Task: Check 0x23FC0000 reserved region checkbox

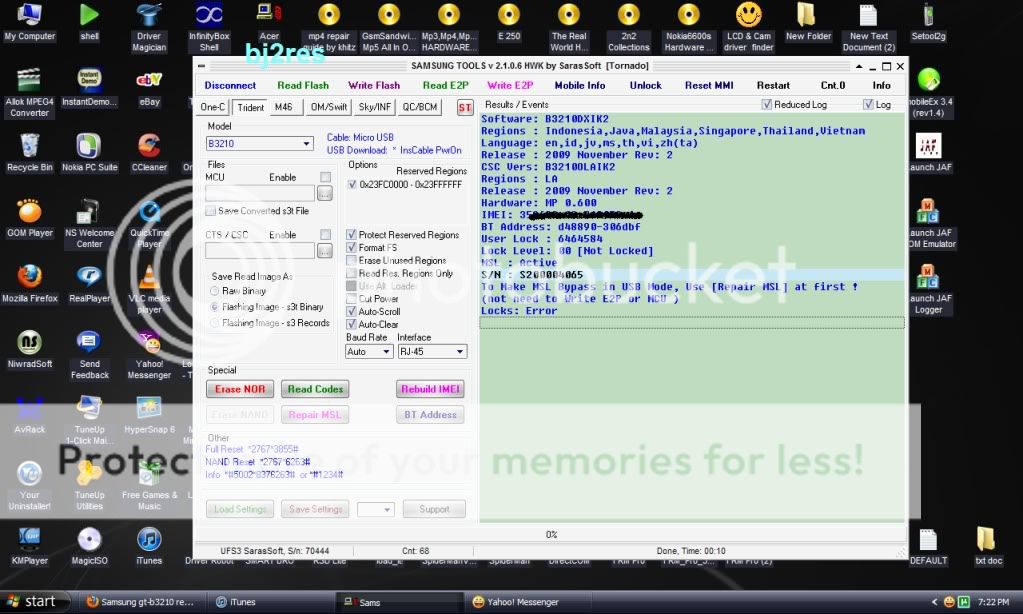Action: 352,185
